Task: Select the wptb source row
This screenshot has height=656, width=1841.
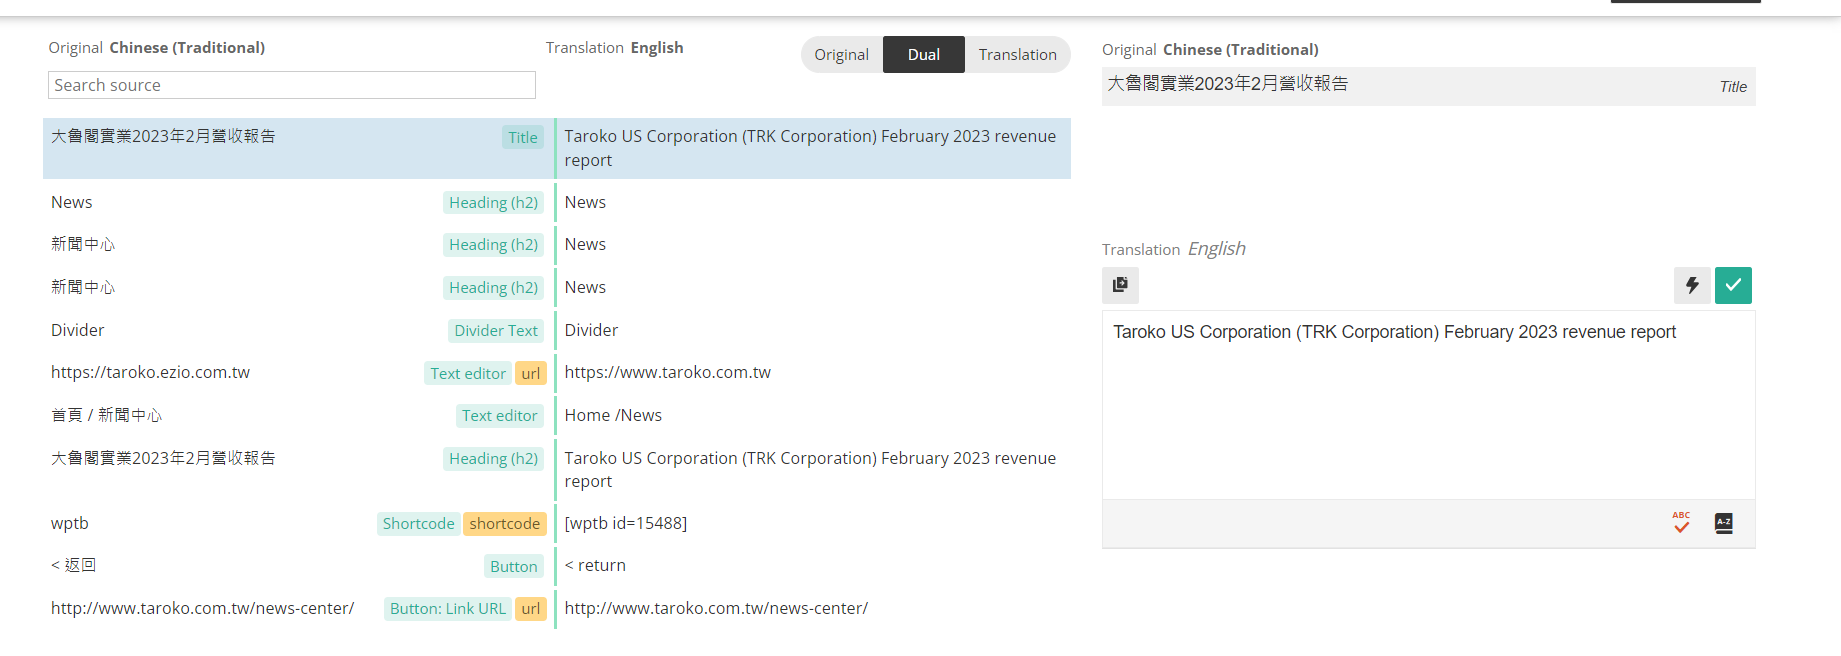Action: [x=70, y=523]
